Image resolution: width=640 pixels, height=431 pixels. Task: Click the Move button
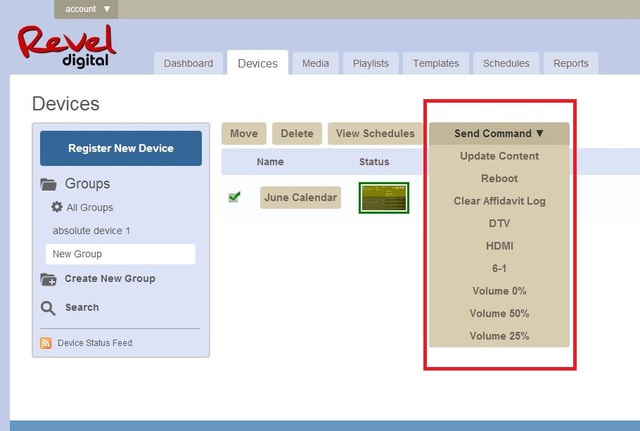point(244,133)
